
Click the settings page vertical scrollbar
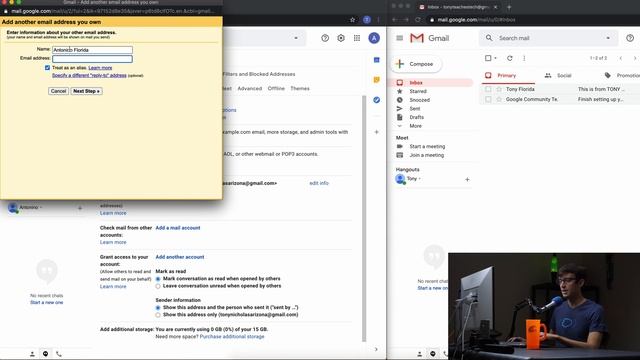click(x=364, y=218)
